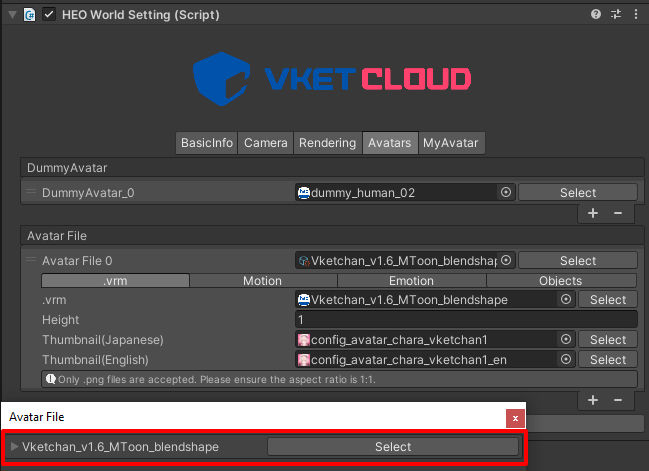
Task: Open object picker for the .vrm field
Action: [566, 299]
